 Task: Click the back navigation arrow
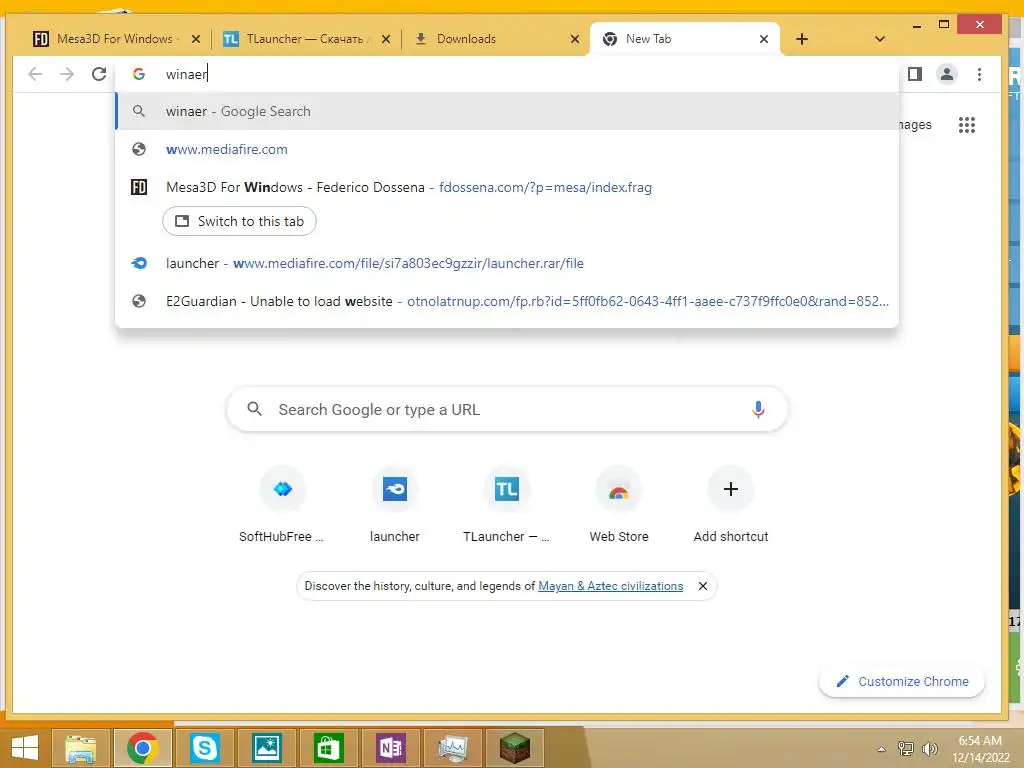point(35,74)
